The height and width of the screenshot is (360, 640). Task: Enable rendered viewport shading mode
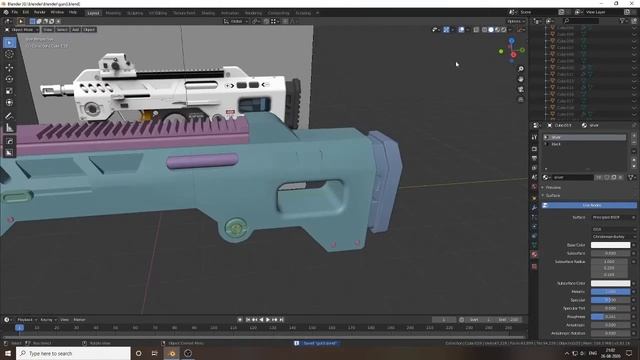[x=504, y=29]
